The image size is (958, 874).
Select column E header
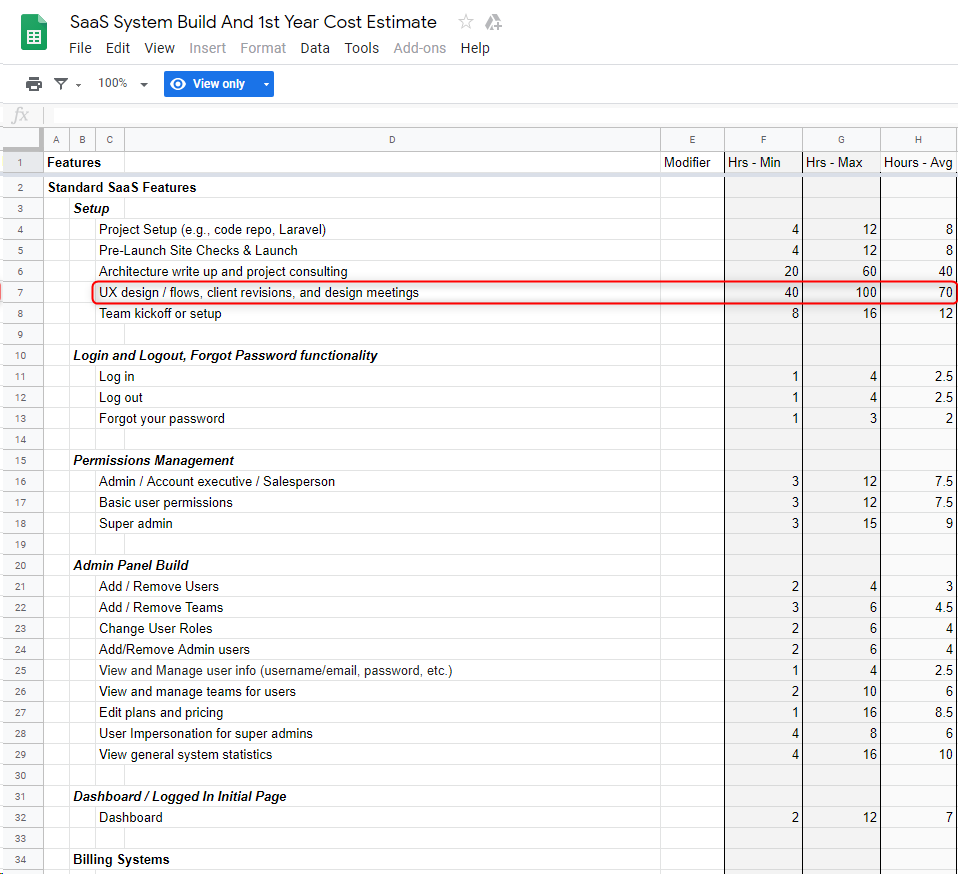(x=692, y=140)
